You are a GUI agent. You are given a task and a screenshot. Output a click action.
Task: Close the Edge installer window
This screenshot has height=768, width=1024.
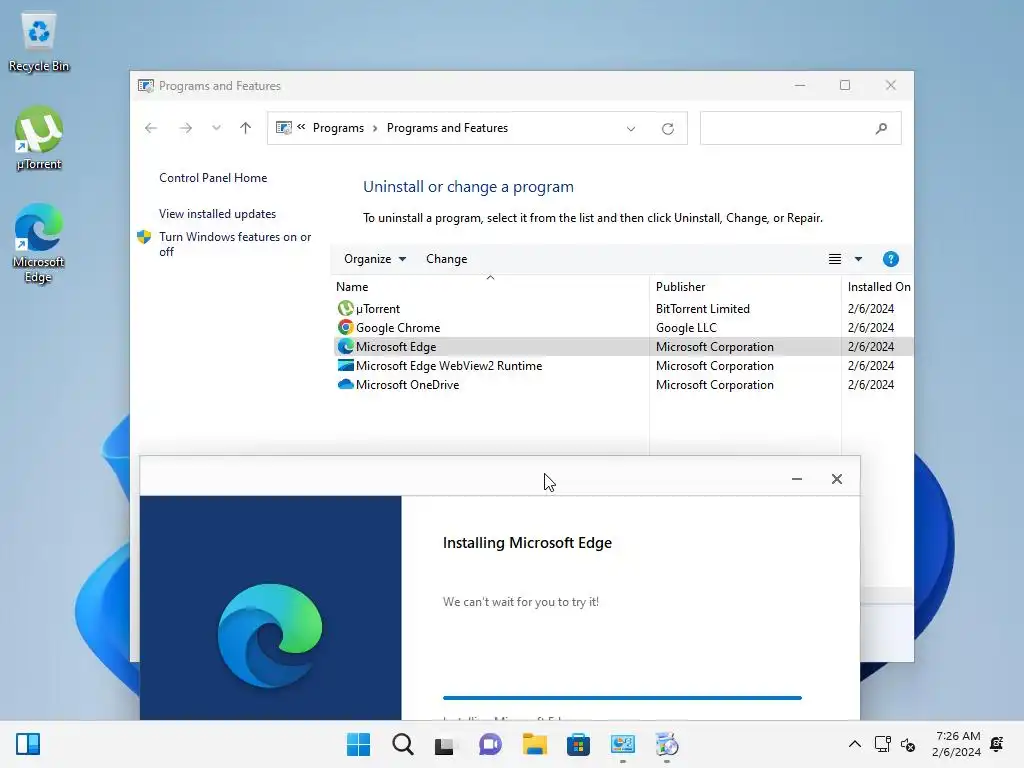click(837, 479)
